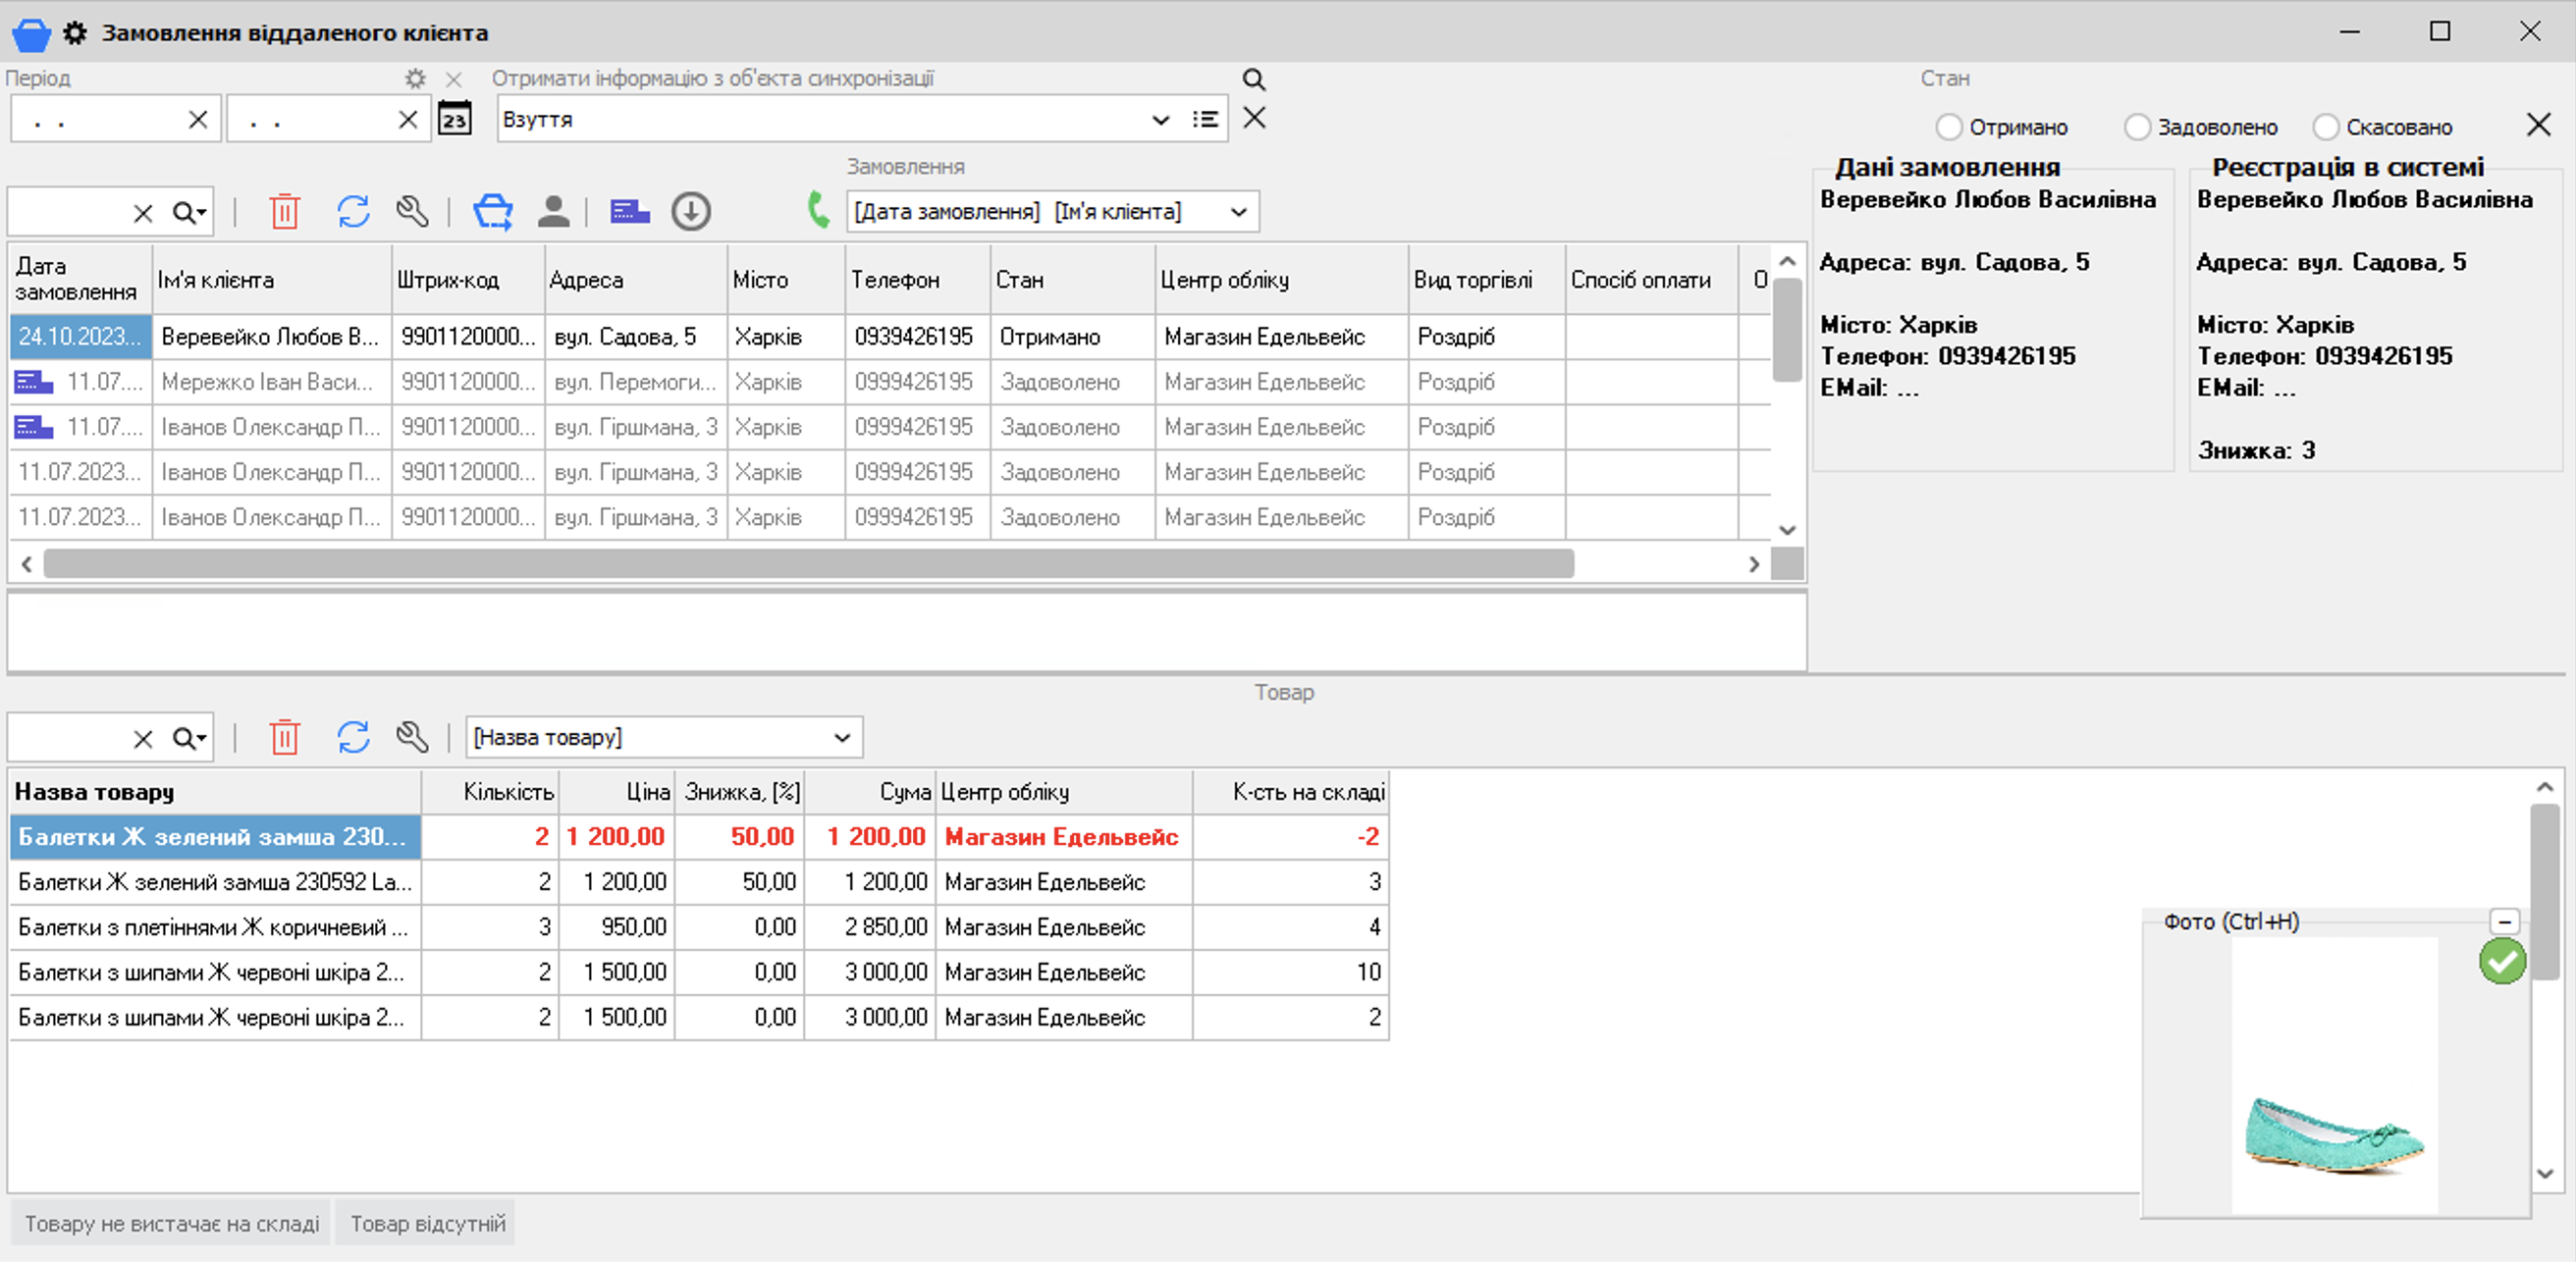Click the wrench tool in goods toolbar
Viewport: 2576px width, 1262px height.
[x=412, y=738]
